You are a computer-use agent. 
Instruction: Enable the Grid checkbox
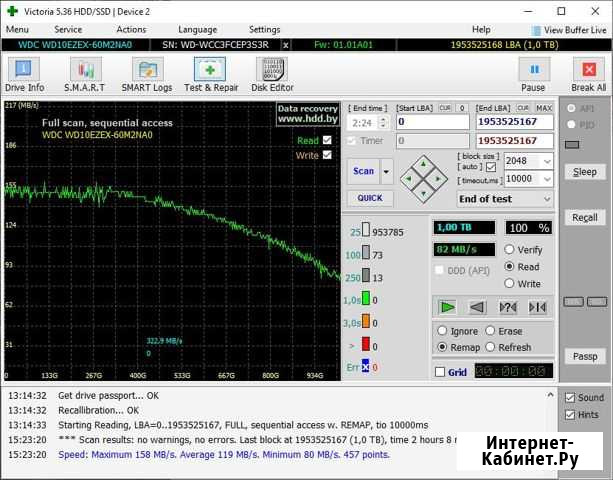tap(440, 372)
